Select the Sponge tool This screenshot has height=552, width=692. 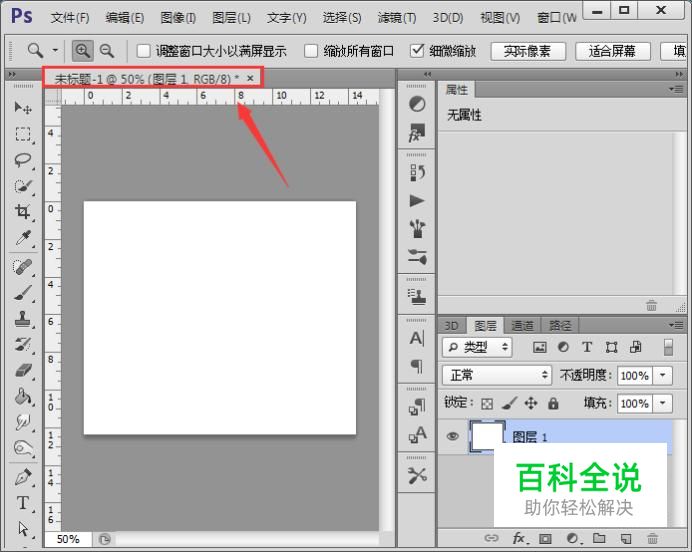click(23, 448)
